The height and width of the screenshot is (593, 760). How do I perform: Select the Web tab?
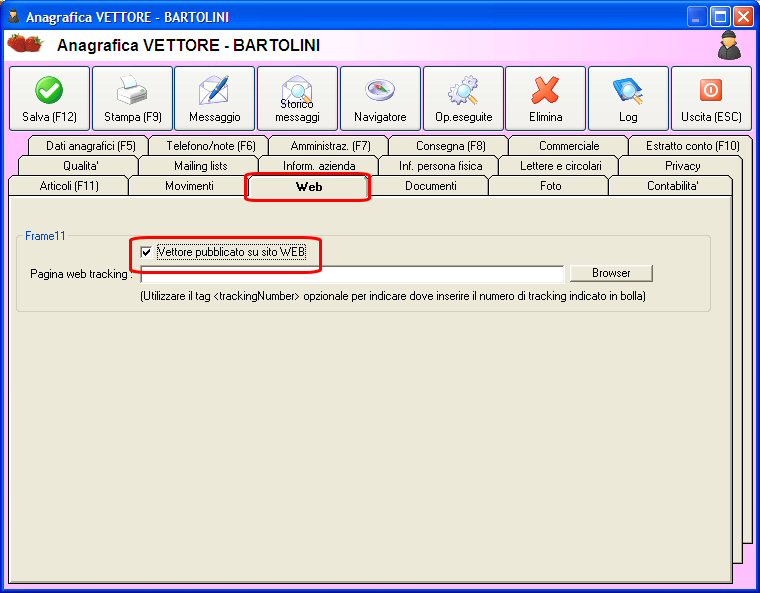[308, 187]
